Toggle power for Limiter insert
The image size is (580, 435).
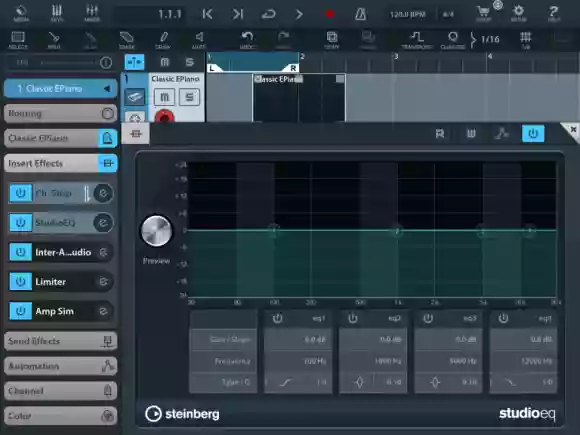20,282
